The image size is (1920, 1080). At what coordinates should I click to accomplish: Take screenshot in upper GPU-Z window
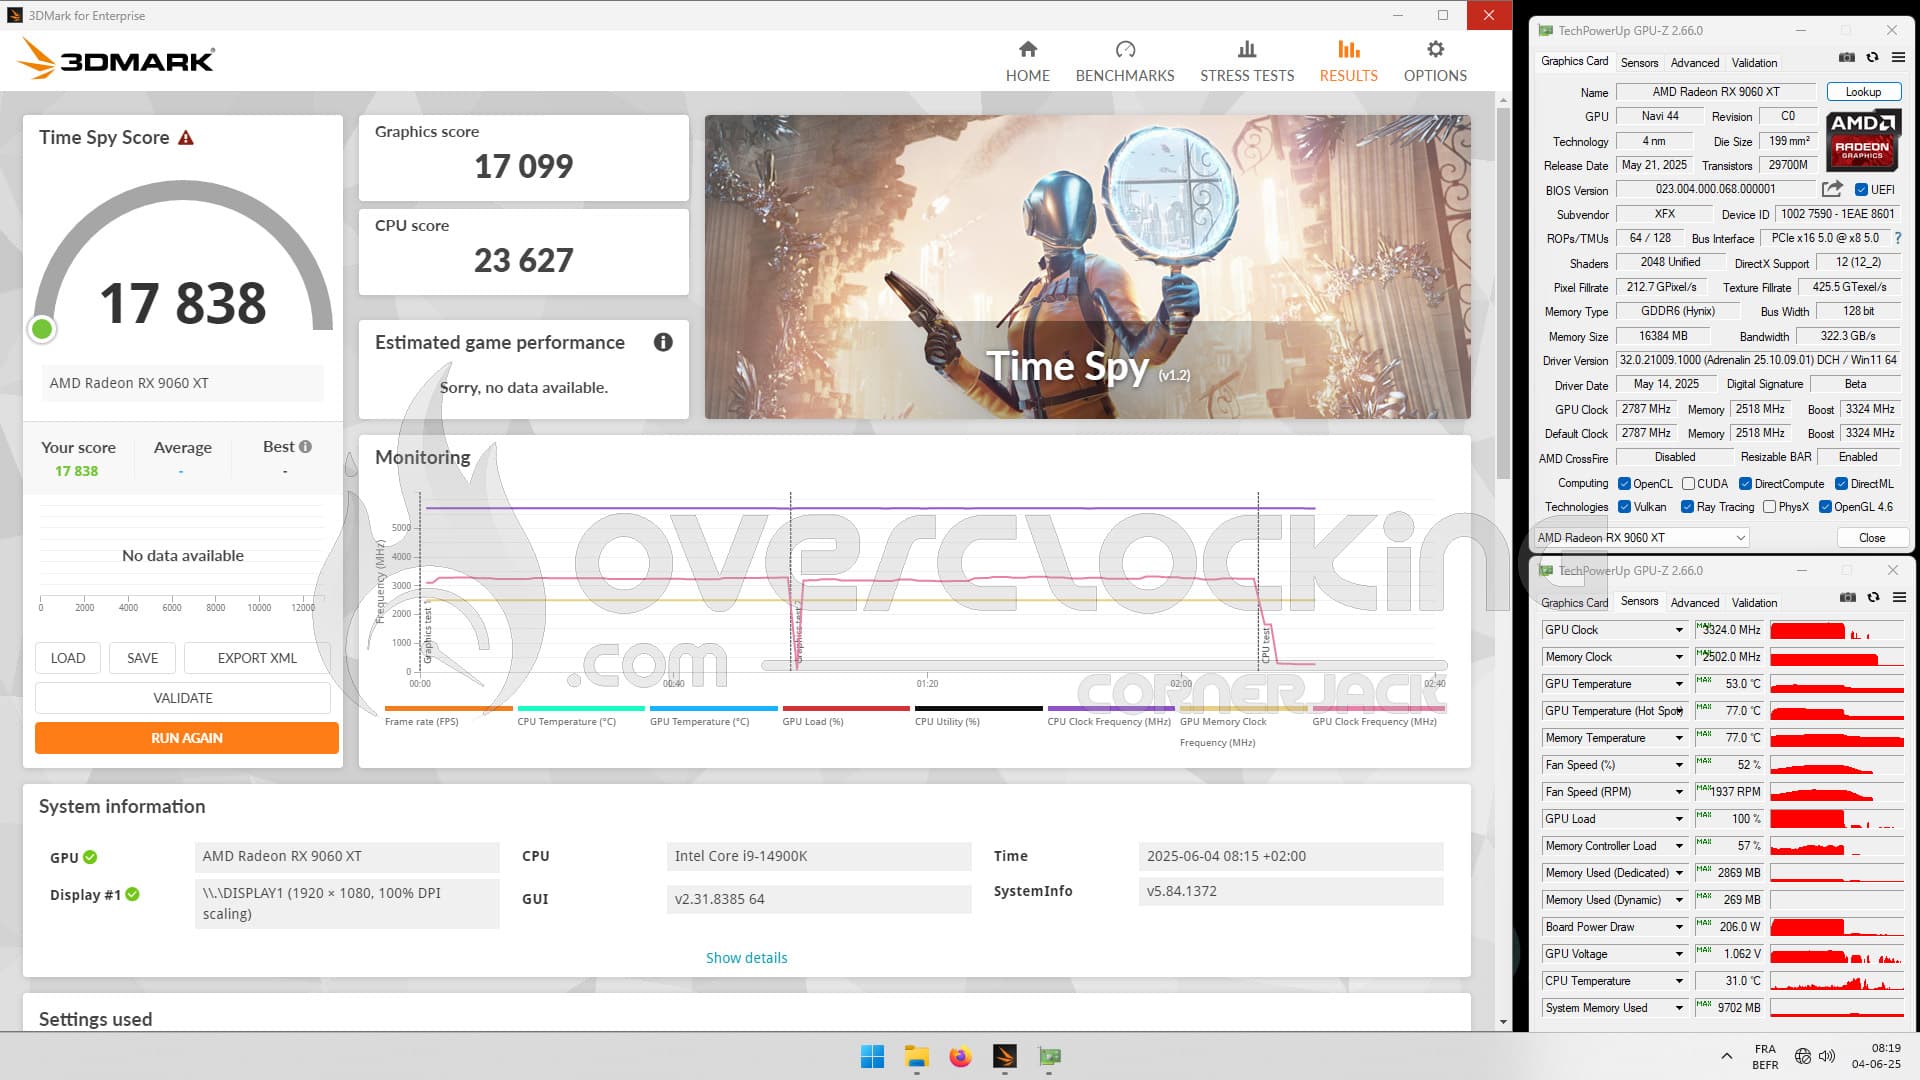(x=1847, y=58)
